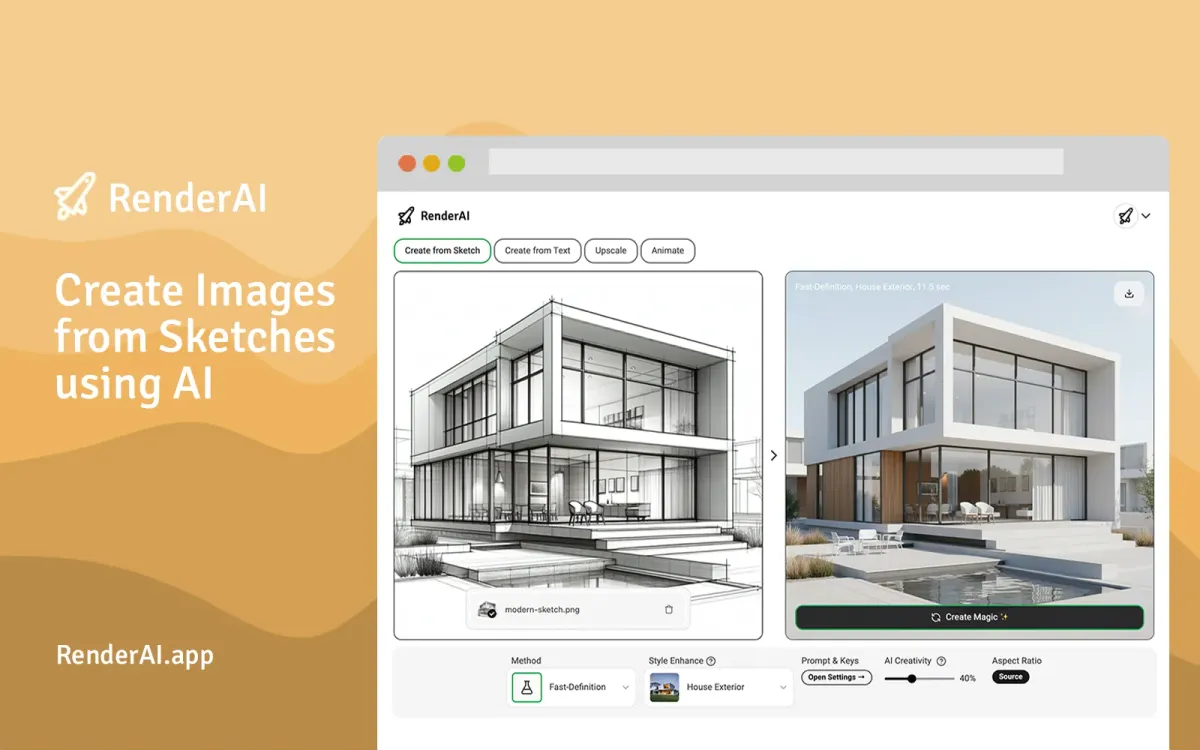Screen dimensions: 1200x750
Task: Click the yellow browser window dot
Action: tap(432, 163)
